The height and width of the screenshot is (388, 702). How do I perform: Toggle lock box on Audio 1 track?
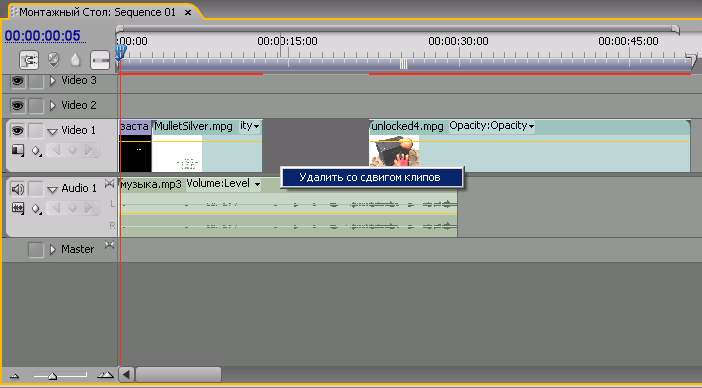click(36, 189)
